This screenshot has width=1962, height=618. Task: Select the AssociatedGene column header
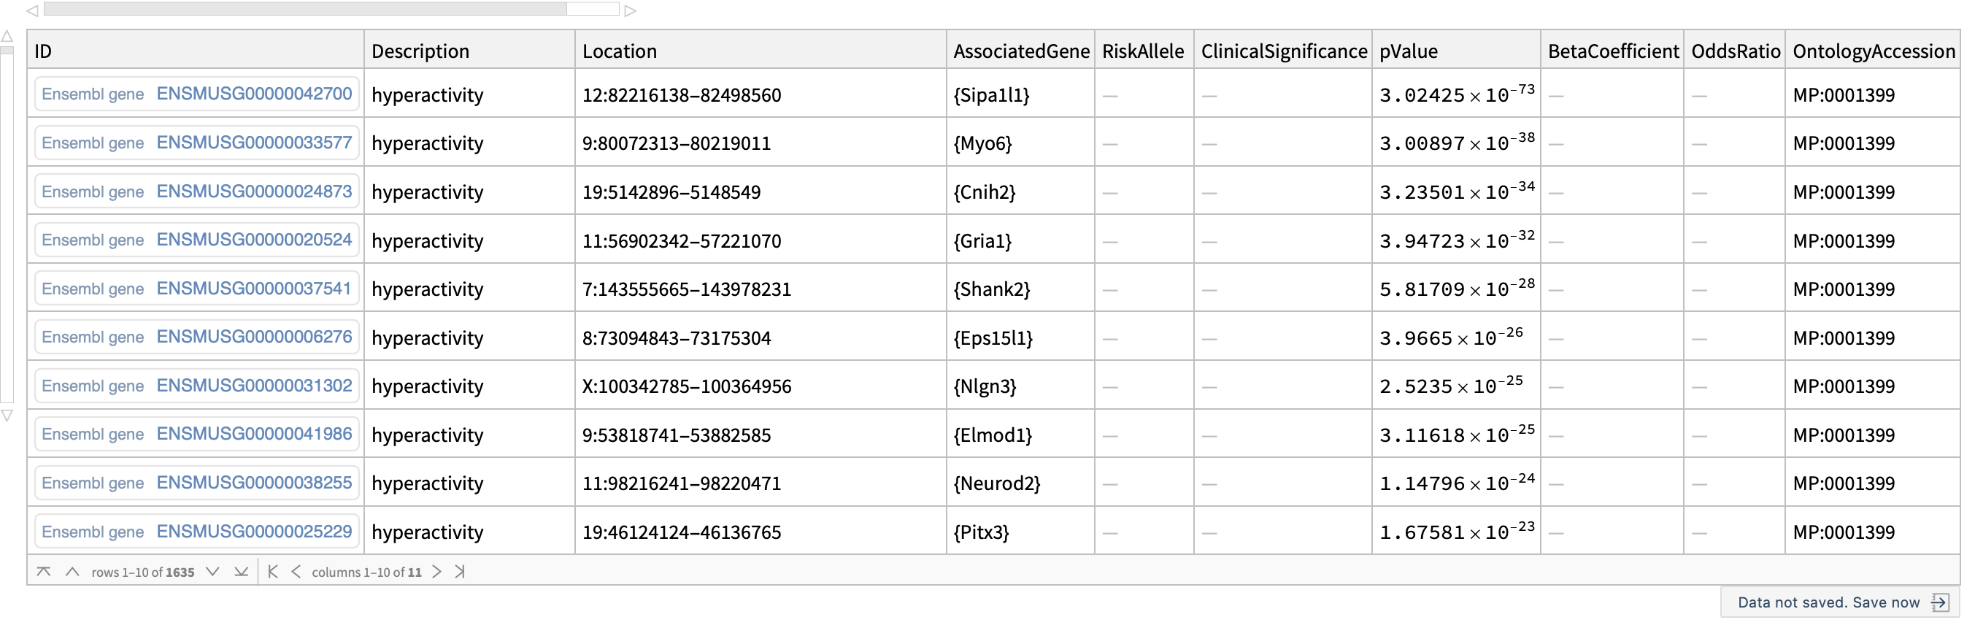(1020, 51)
